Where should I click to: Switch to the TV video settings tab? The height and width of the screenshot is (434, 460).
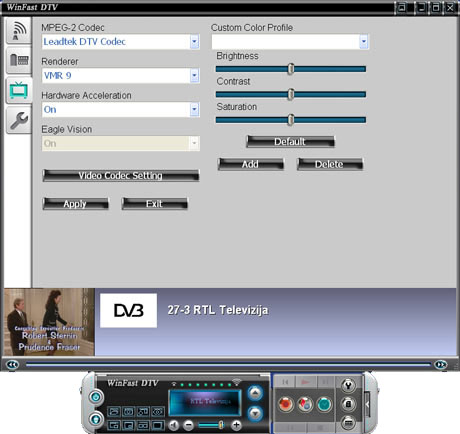click(x=19, y=90)
